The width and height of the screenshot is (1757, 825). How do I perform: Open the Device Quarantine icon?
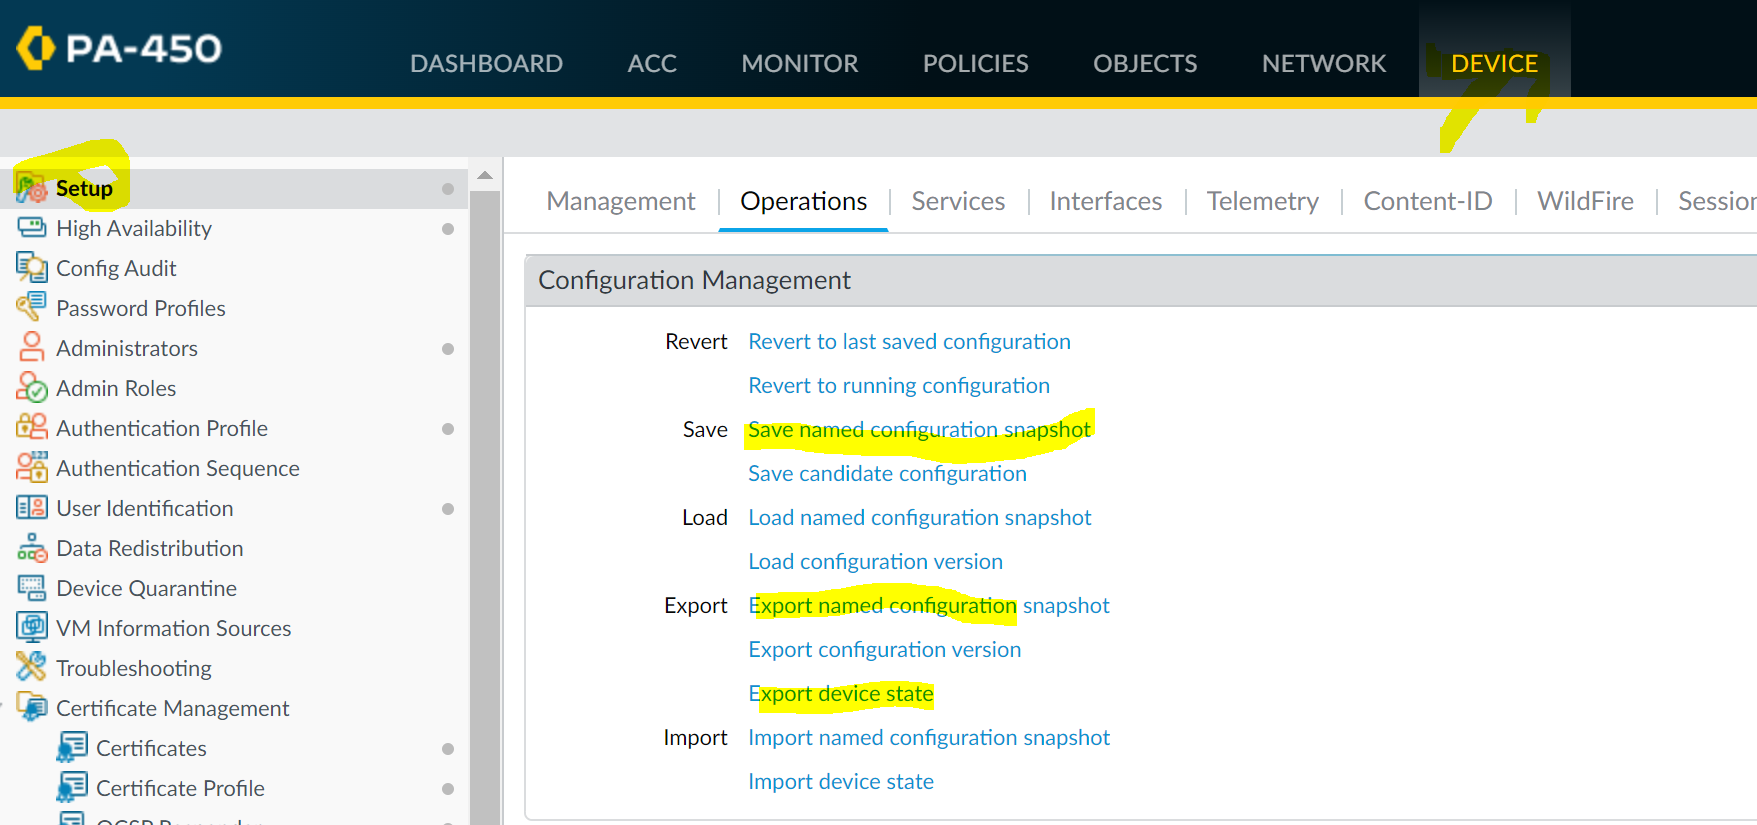tap(31, 588)
